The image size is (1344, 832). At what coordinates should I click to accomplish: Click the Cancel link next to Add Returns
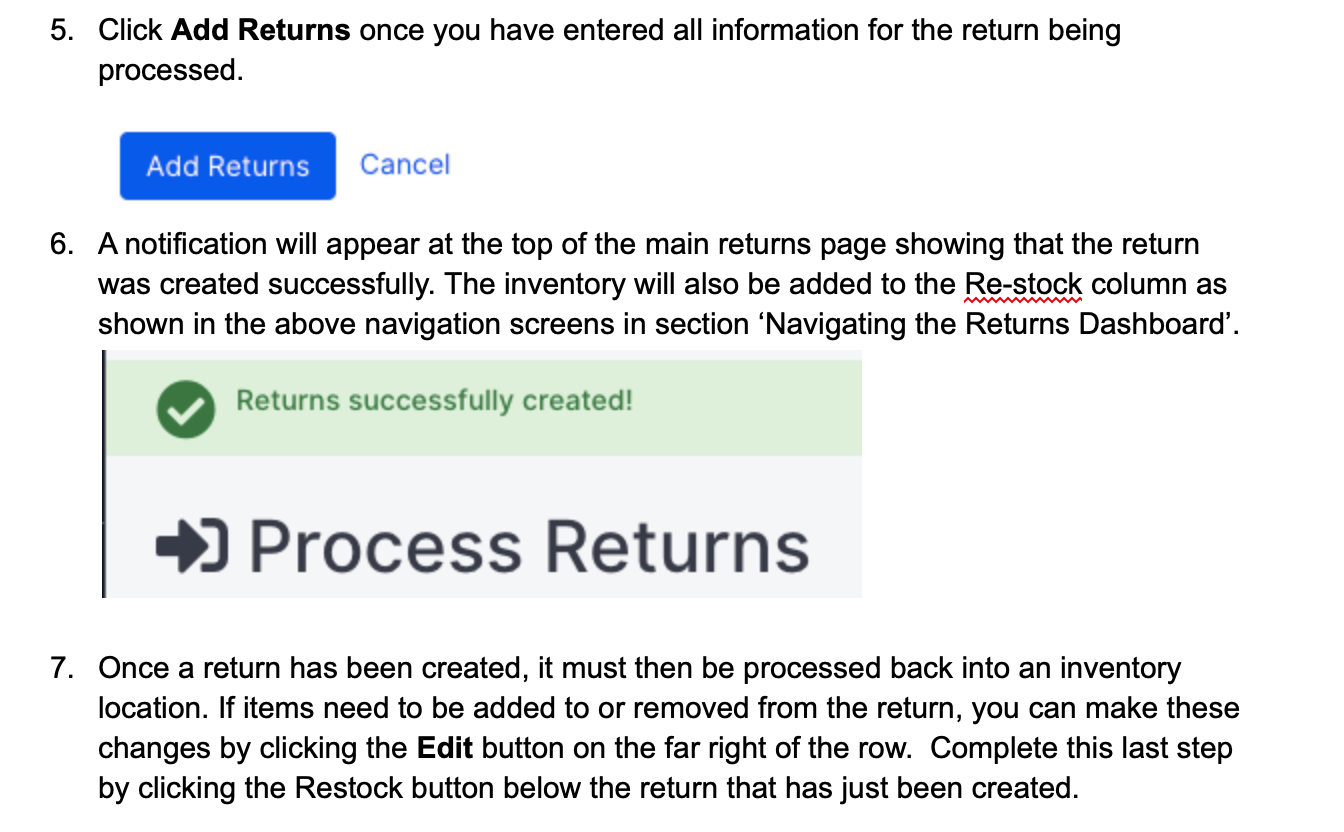[404, 164]
